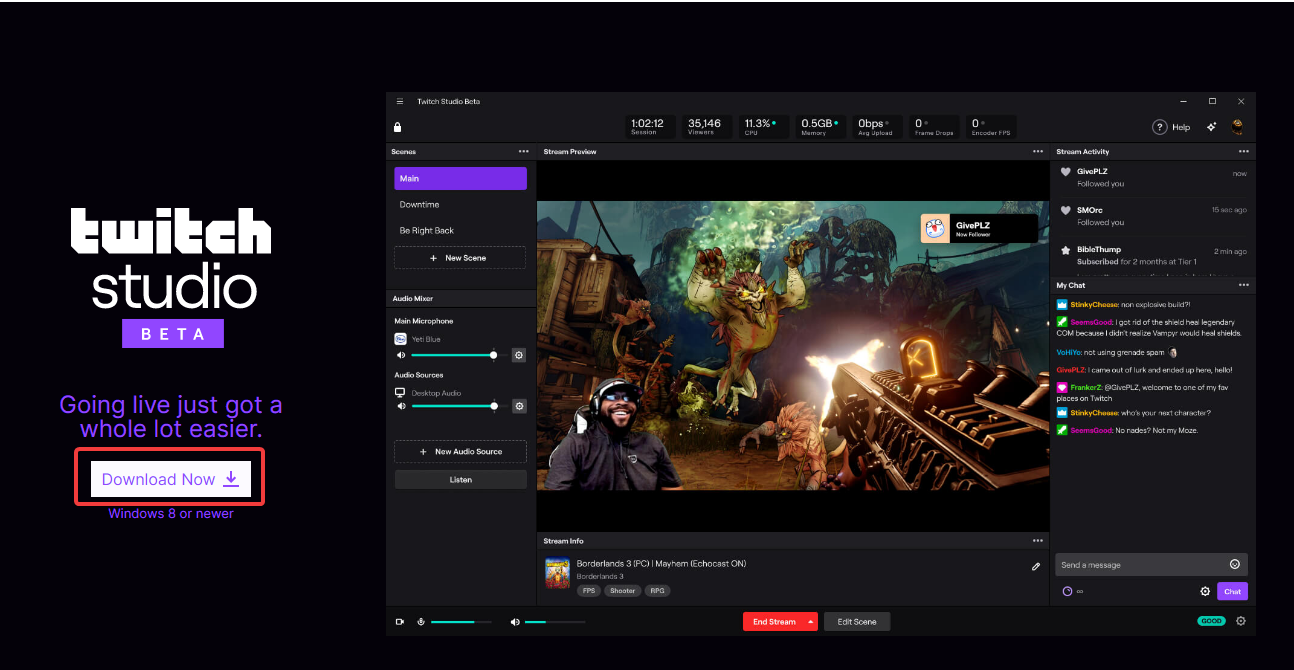The image size is (1294, 670).
Task: Click the Encoder FPS stat
Action: coord(990,126)
